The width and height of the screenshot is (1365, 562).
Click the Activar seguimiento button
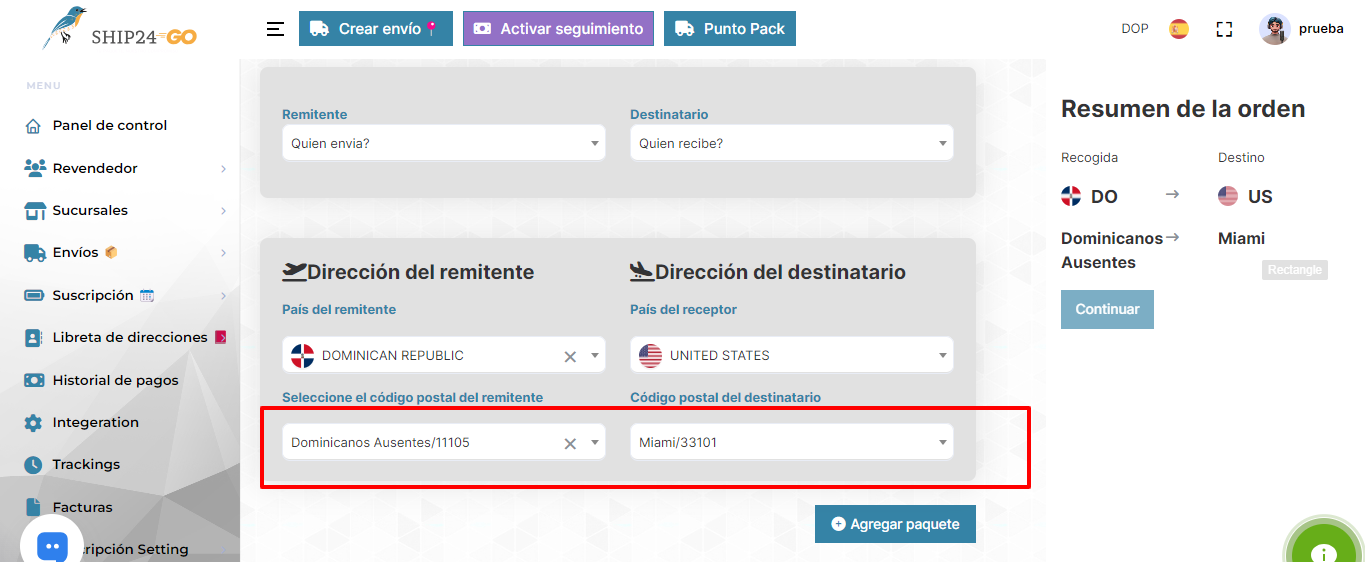[x=558, y=29]
